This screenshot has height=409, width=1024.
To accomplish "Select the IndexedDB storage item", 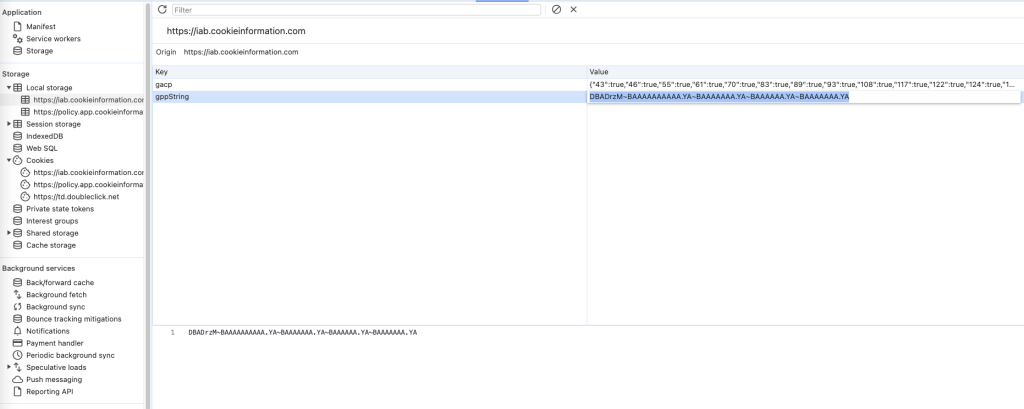I will point(45,136).
